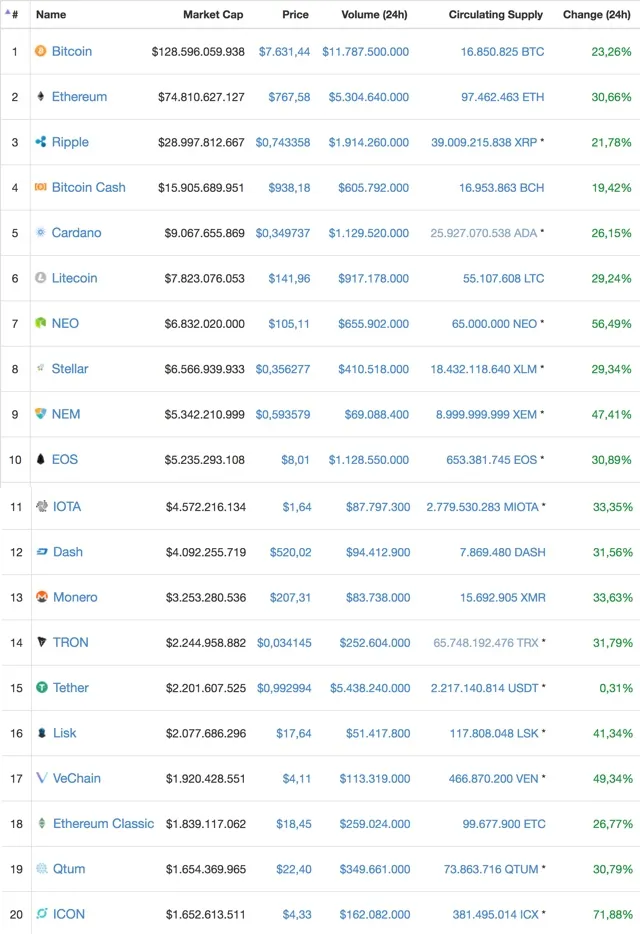The width and height of the screenshot is (640, 934).
Task: Click the Qtum logo icon
Action: [42, 868]
